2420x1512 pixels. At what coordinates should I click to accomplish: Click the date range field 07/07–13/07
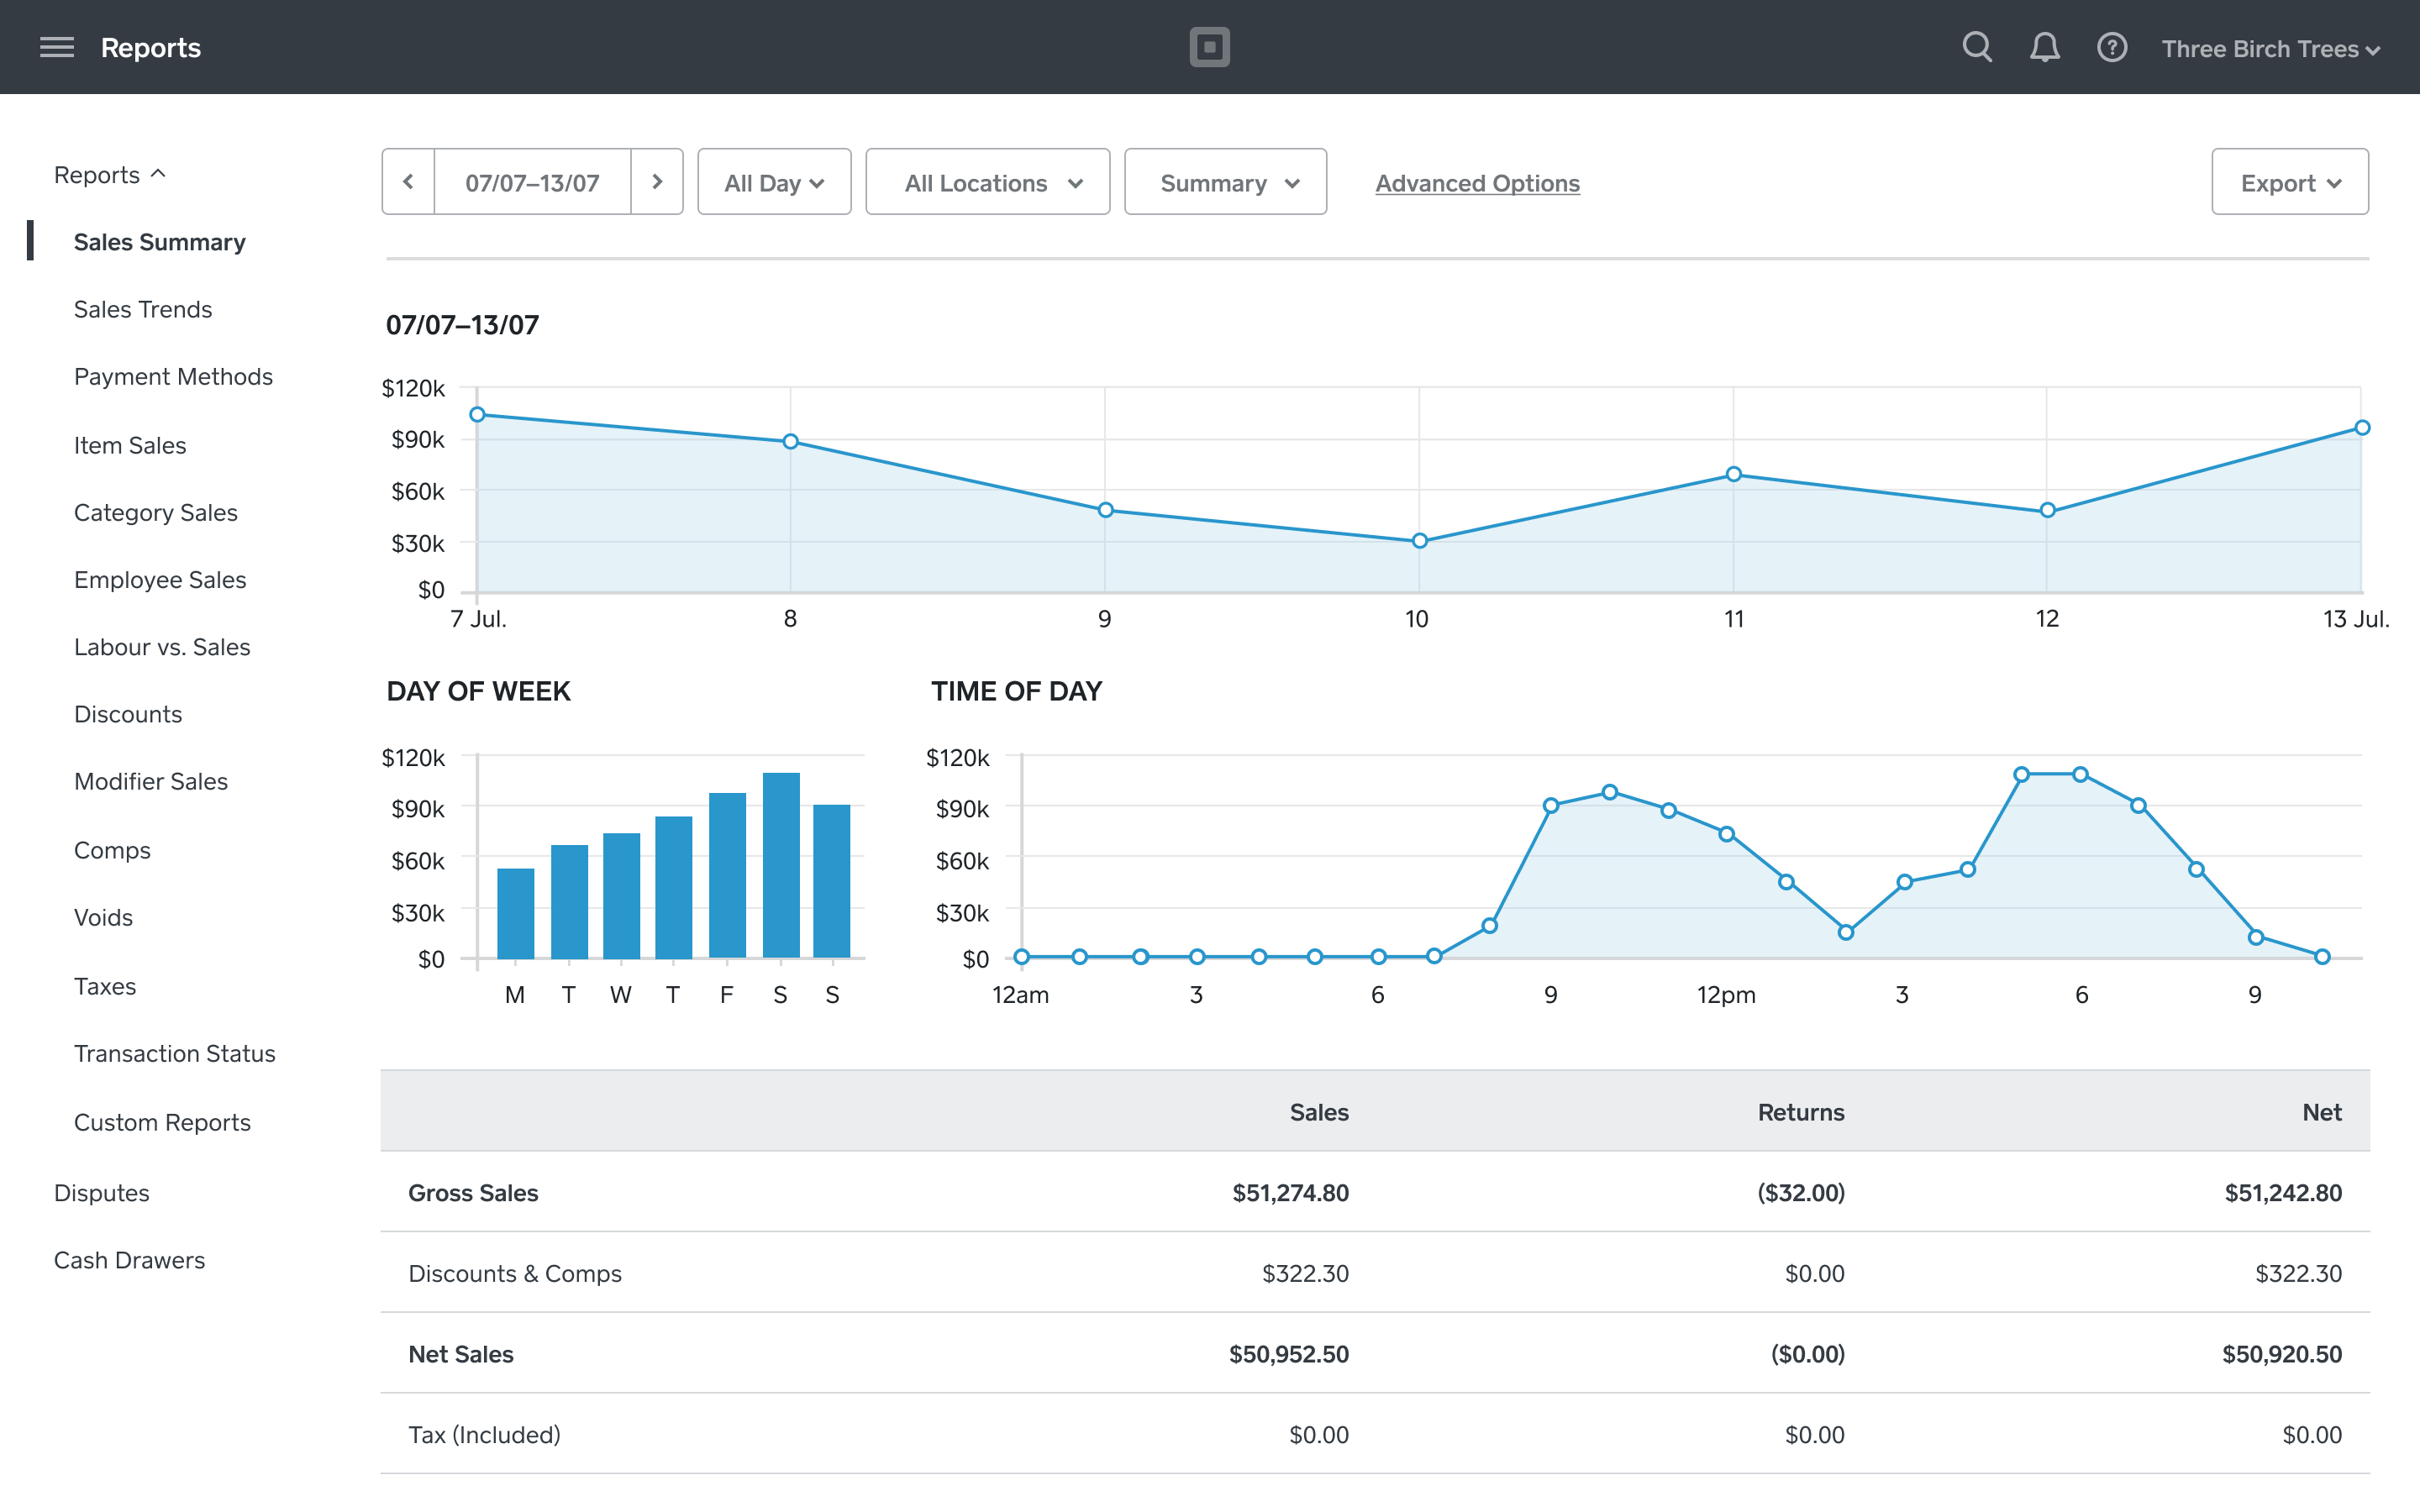(532, 181)
